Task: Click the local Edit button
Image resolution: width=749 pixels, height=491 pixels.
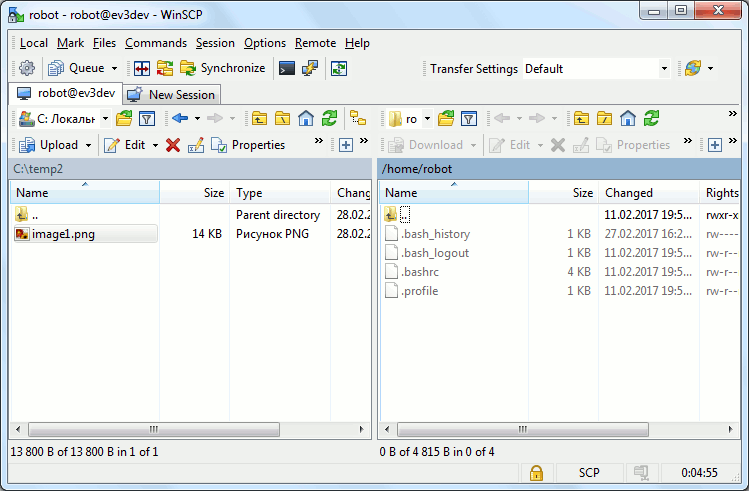Action: coord(124,145)
